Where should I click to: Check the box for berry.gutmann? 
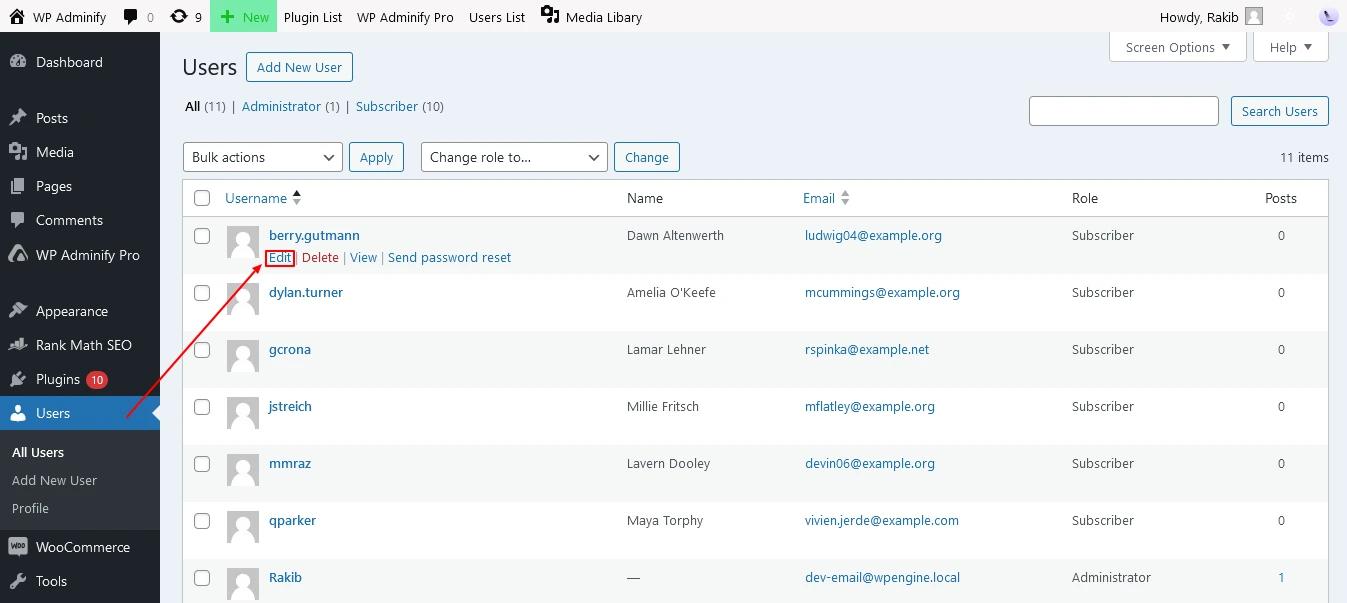[202, 236]
